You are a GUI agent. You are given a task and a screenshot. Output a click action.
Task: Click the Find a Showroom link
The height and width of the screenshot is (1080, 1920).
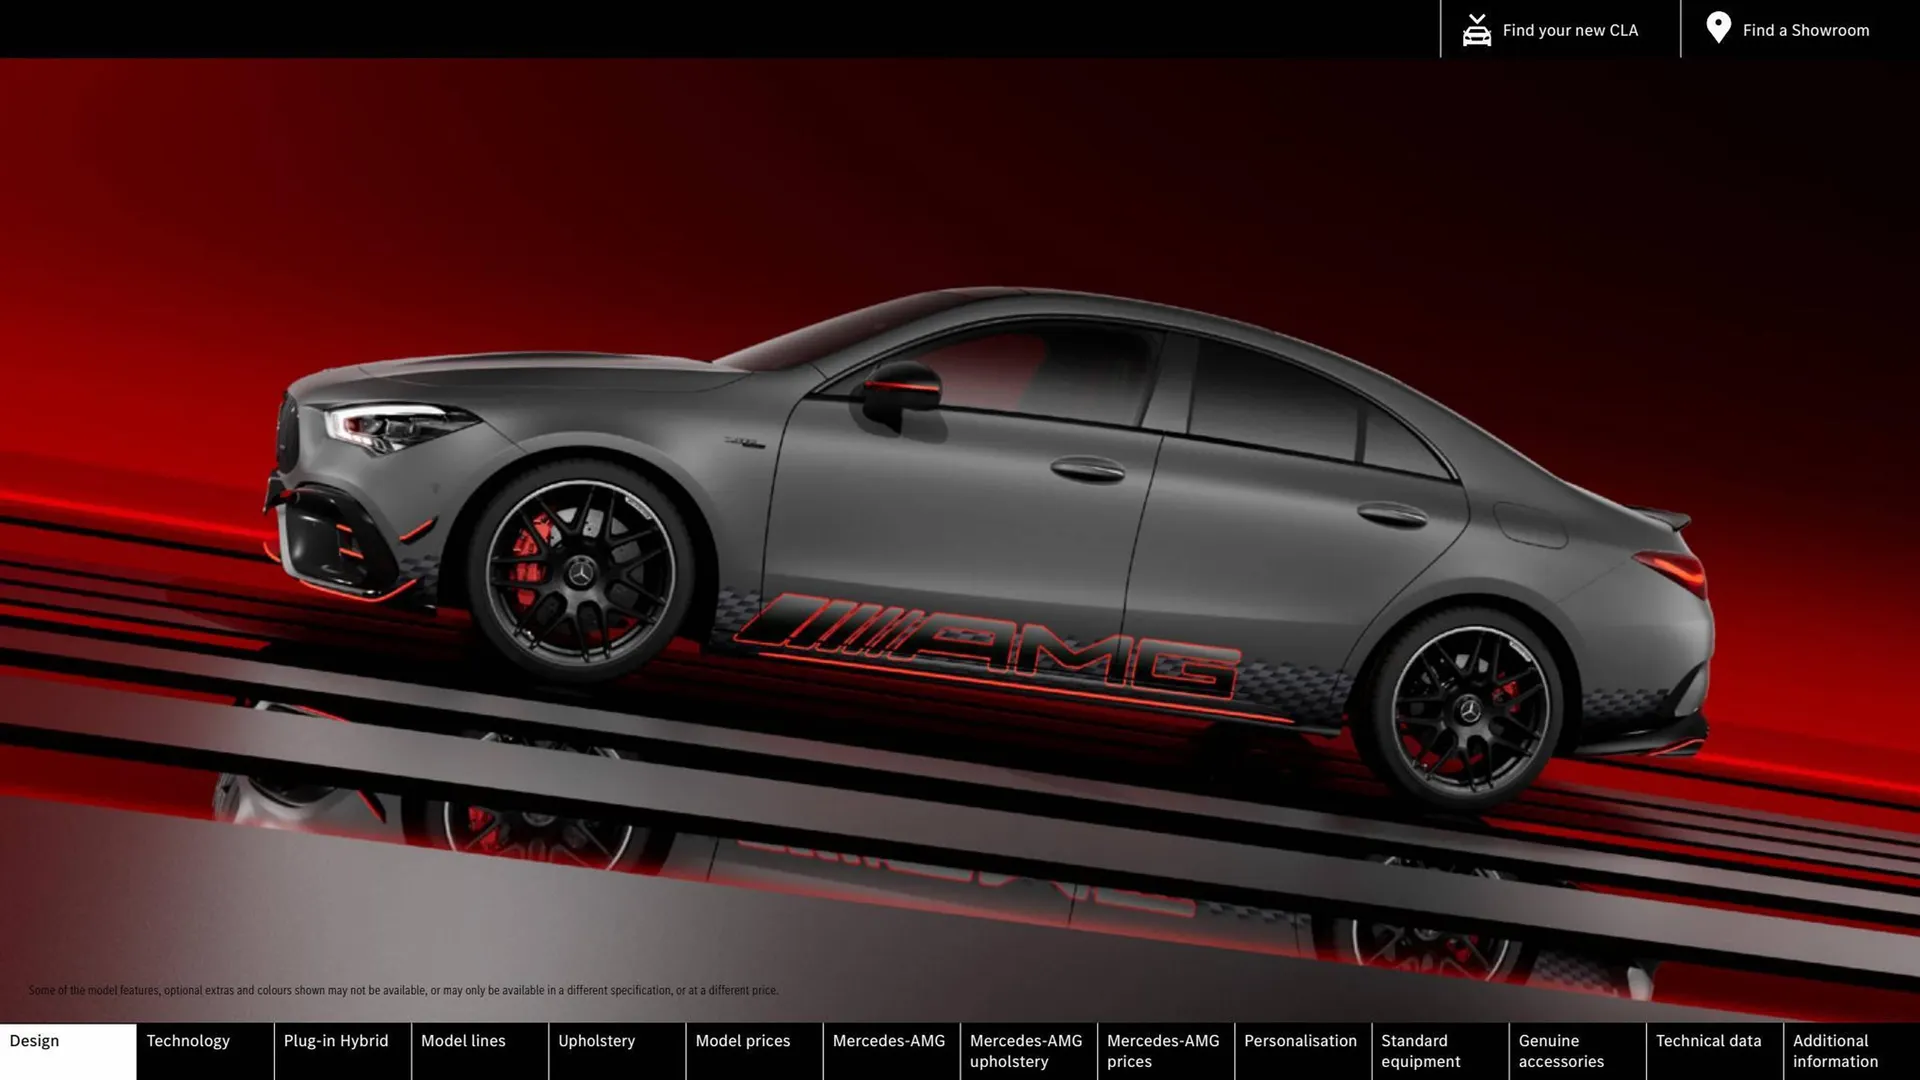point(1806,29)
